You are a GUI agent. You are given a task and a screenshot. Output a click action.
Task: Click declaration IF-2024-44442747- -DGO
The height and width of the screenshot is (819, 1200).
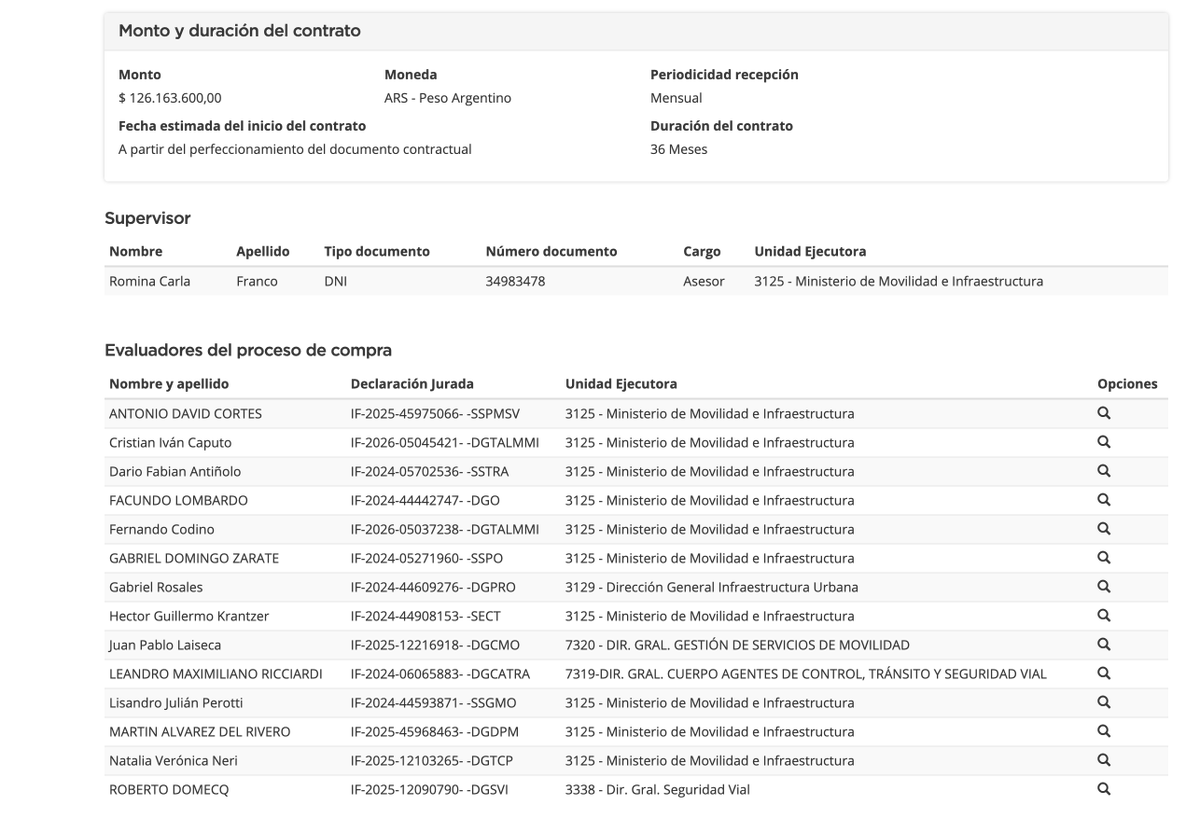tap(425, 500)
